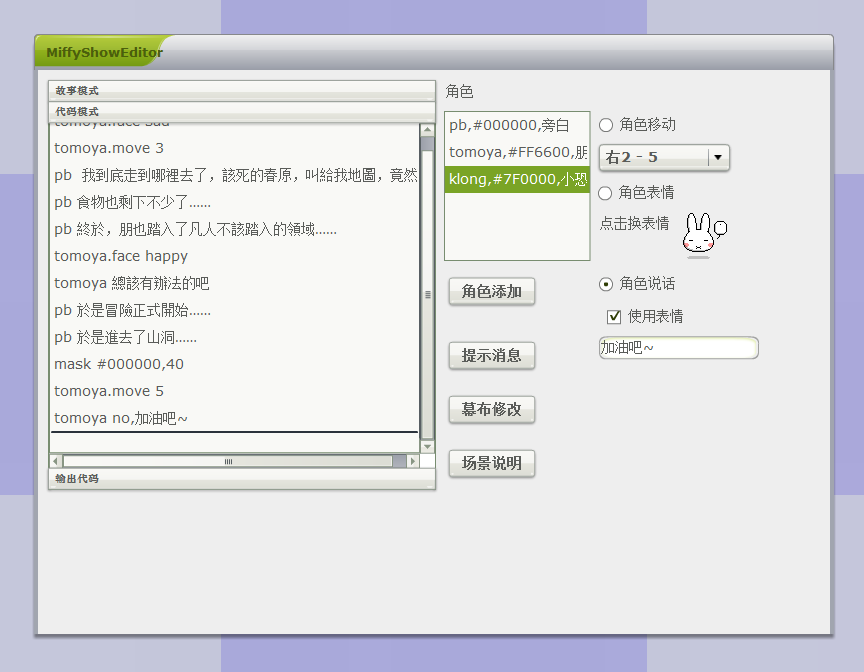Switch to the 代码模式 section header
This screenshot has height=672, width=864.
click(x=242, y=111)
